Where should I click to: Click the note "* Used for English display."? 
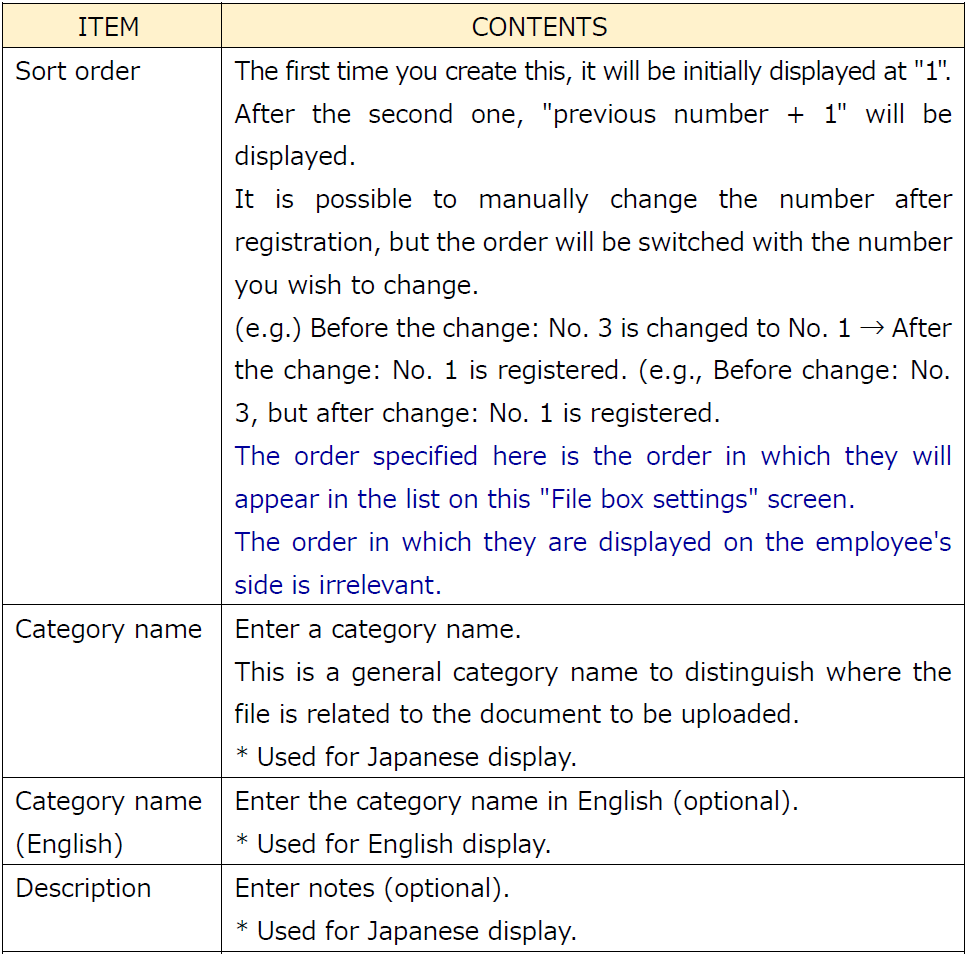(x=393, y=844)
